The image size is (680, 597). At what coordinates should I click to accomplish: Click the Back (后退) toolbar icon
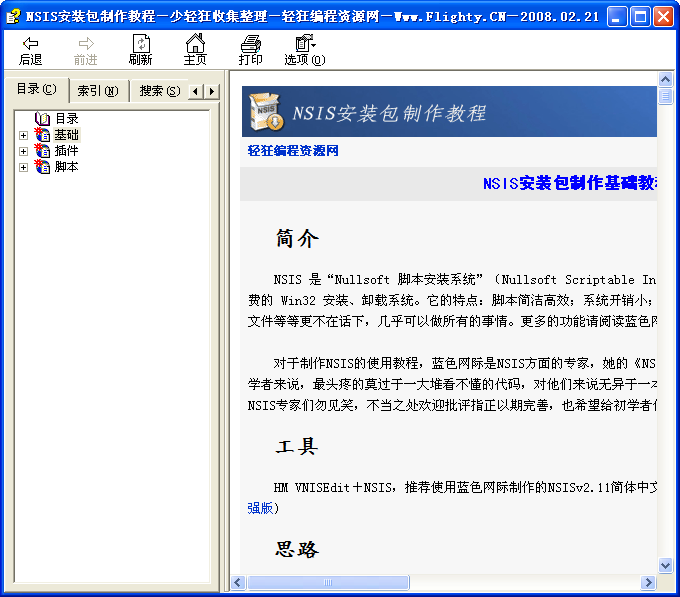tap(31, 44)
